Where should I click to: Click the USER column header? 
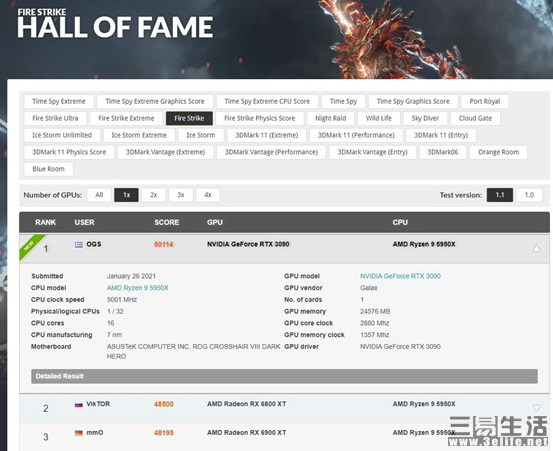click(x=84, y=223)
